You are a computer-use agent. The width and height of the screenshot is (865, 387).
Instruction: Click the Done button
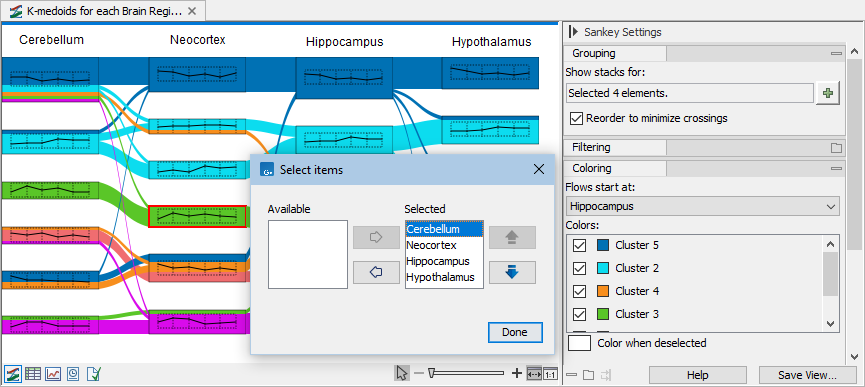(515, 332)
